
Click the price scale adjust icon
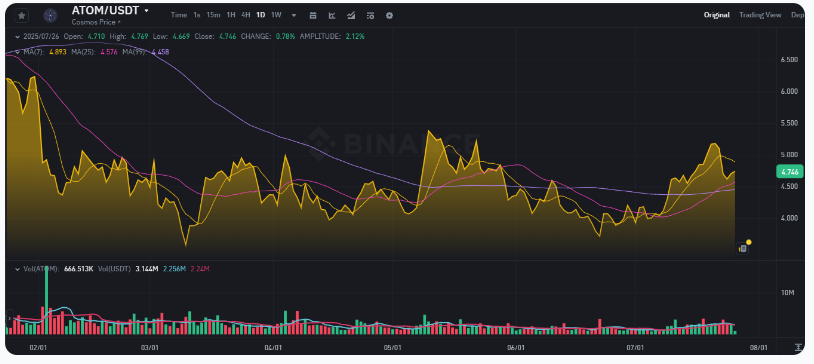pyautogui.click(x=797, y=346)
